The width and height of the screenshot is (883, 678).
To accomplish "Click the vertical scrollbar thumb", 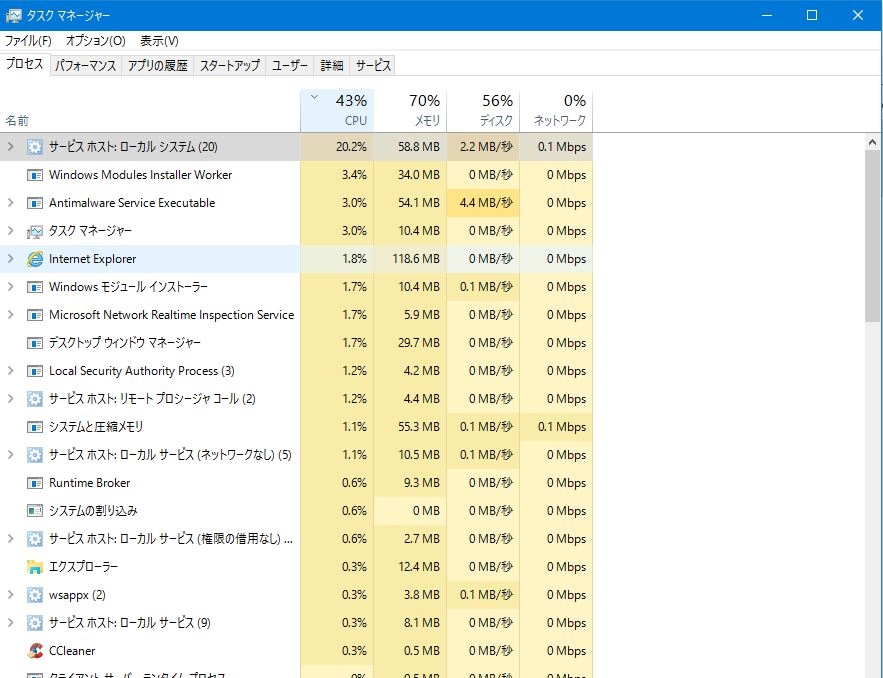I will pos(872,237).
